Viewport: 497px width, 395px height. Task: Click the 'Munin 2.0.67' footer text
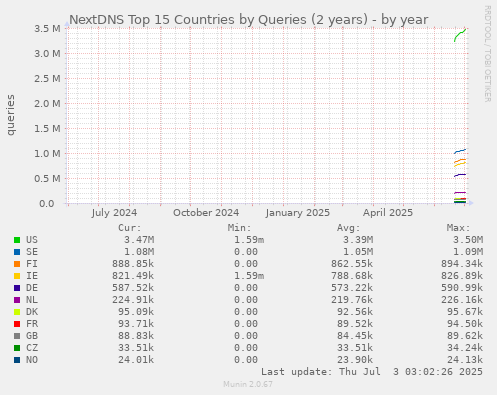(x=248, y=384)
